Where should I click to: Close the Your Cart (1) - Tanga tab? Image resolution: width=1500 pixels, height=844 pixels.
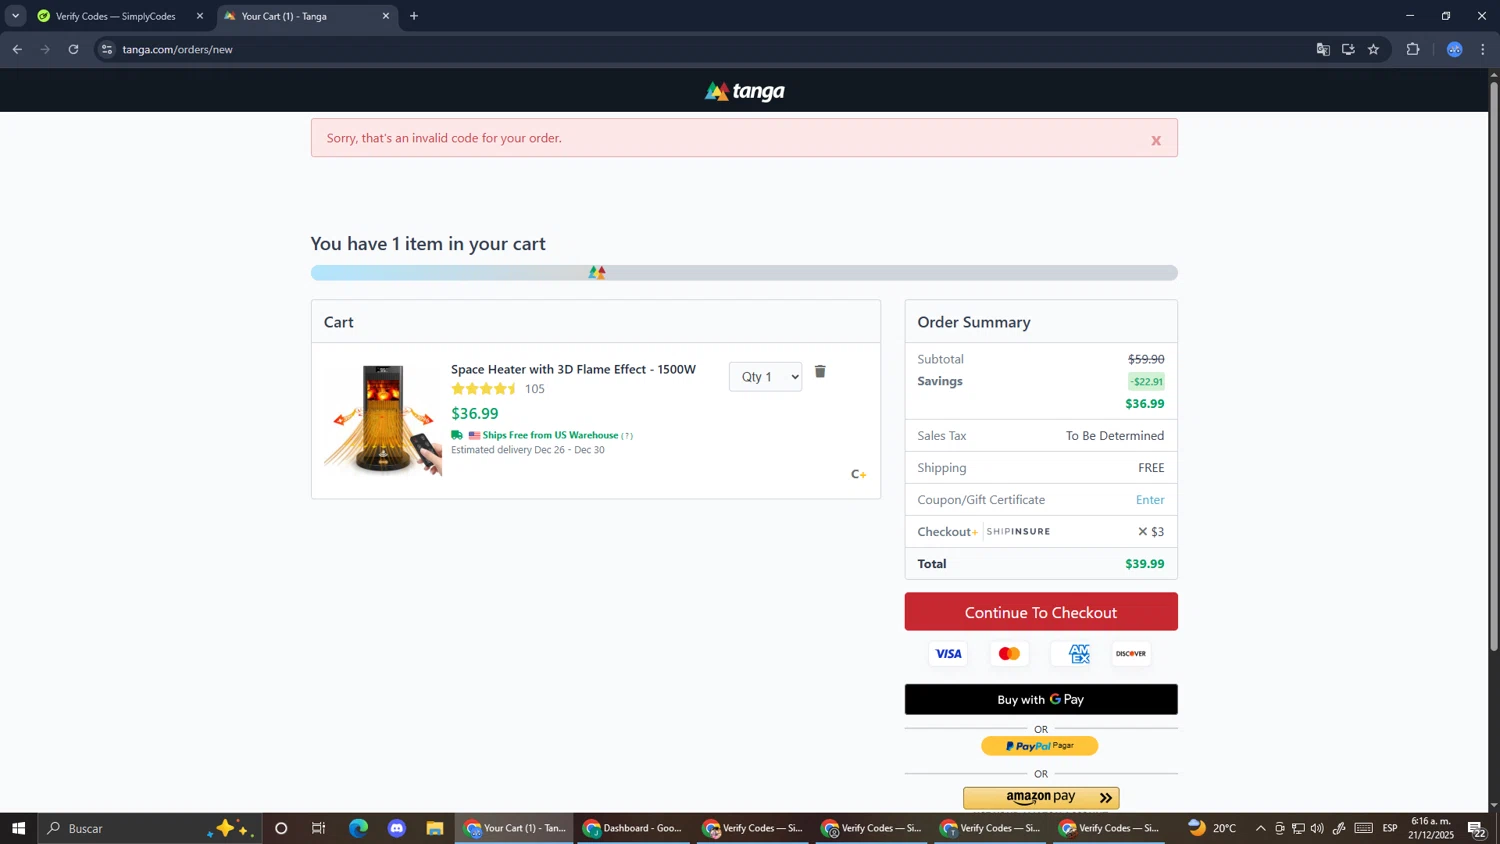[386, 16]
